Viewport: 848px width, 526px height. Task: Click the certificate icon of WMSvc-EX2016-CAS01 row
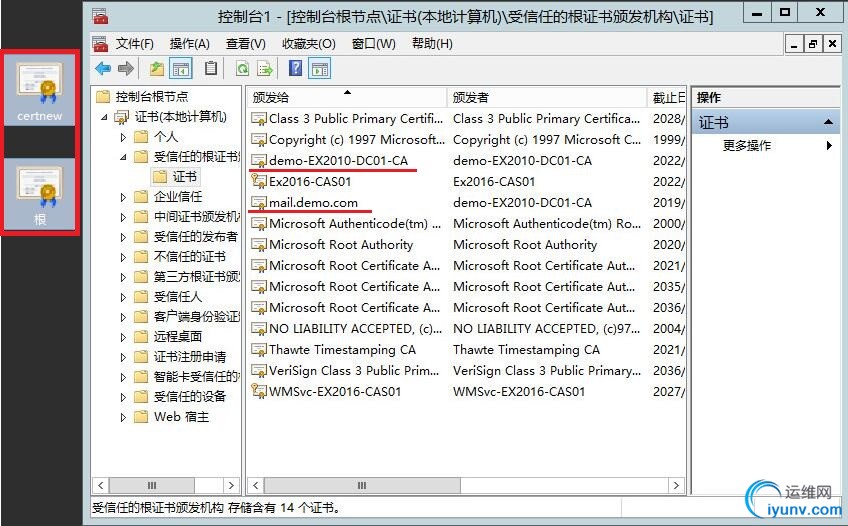259,391
